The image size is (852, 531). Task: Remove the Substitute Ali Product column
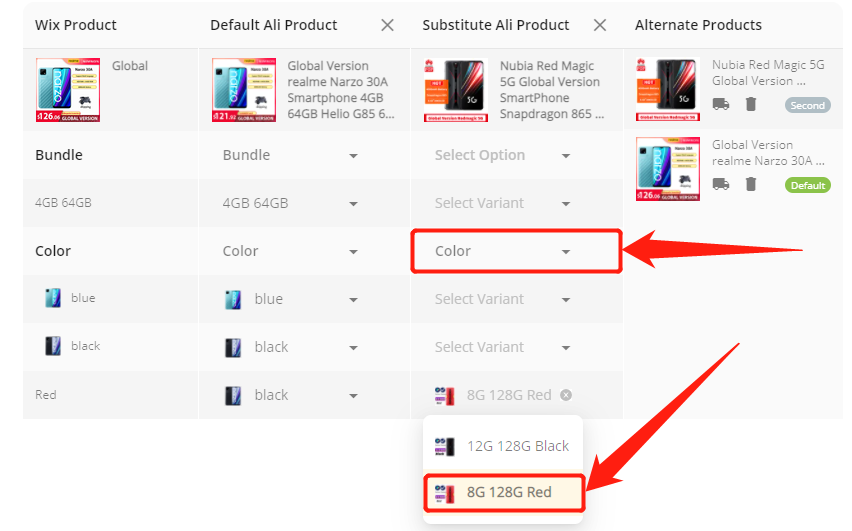(599, 25)
